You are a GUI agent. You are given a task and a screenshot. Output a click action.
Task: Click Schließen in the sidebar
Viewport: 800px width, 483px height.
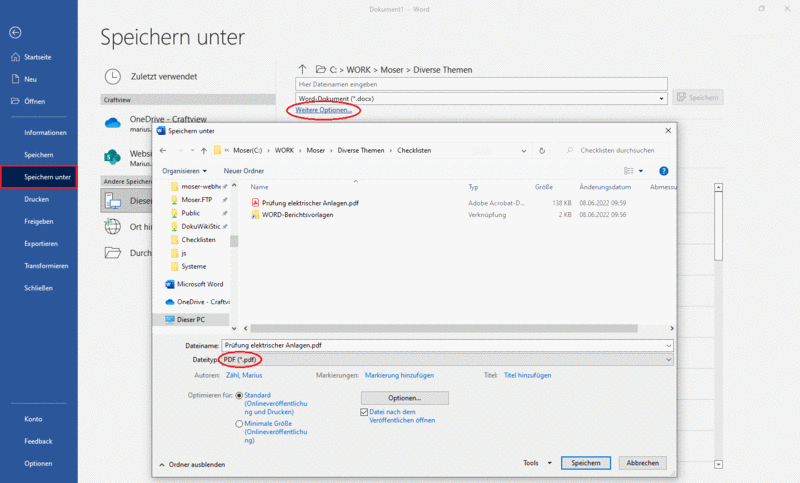click(38, 288)
